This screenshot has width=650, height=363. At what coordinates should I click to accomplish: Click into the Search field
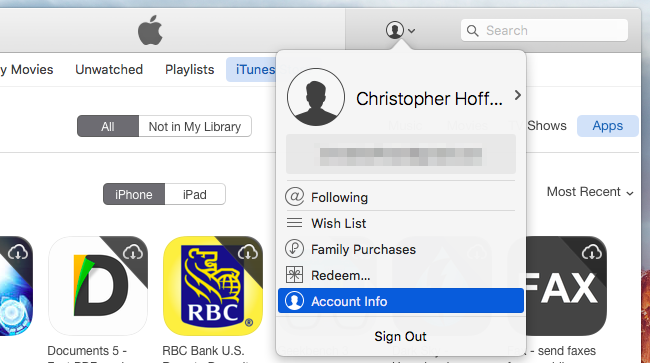click(544, 30)
